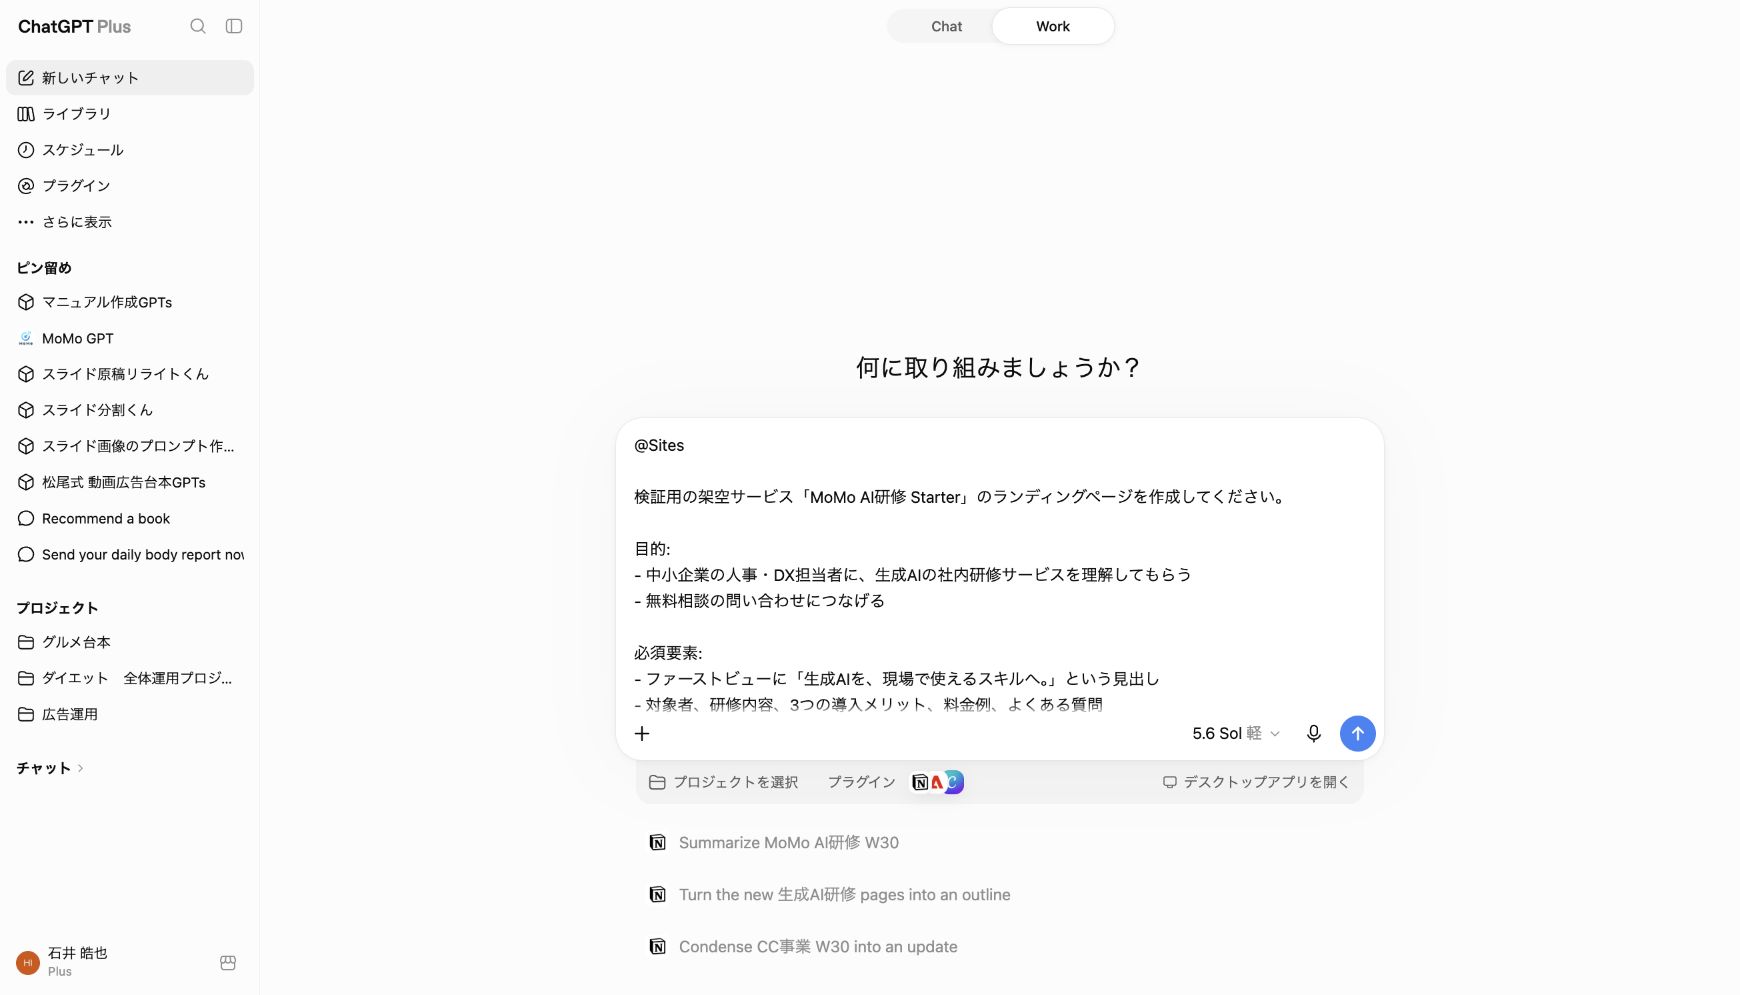Open プロジェクトを選択 project picker

[724, 782]
